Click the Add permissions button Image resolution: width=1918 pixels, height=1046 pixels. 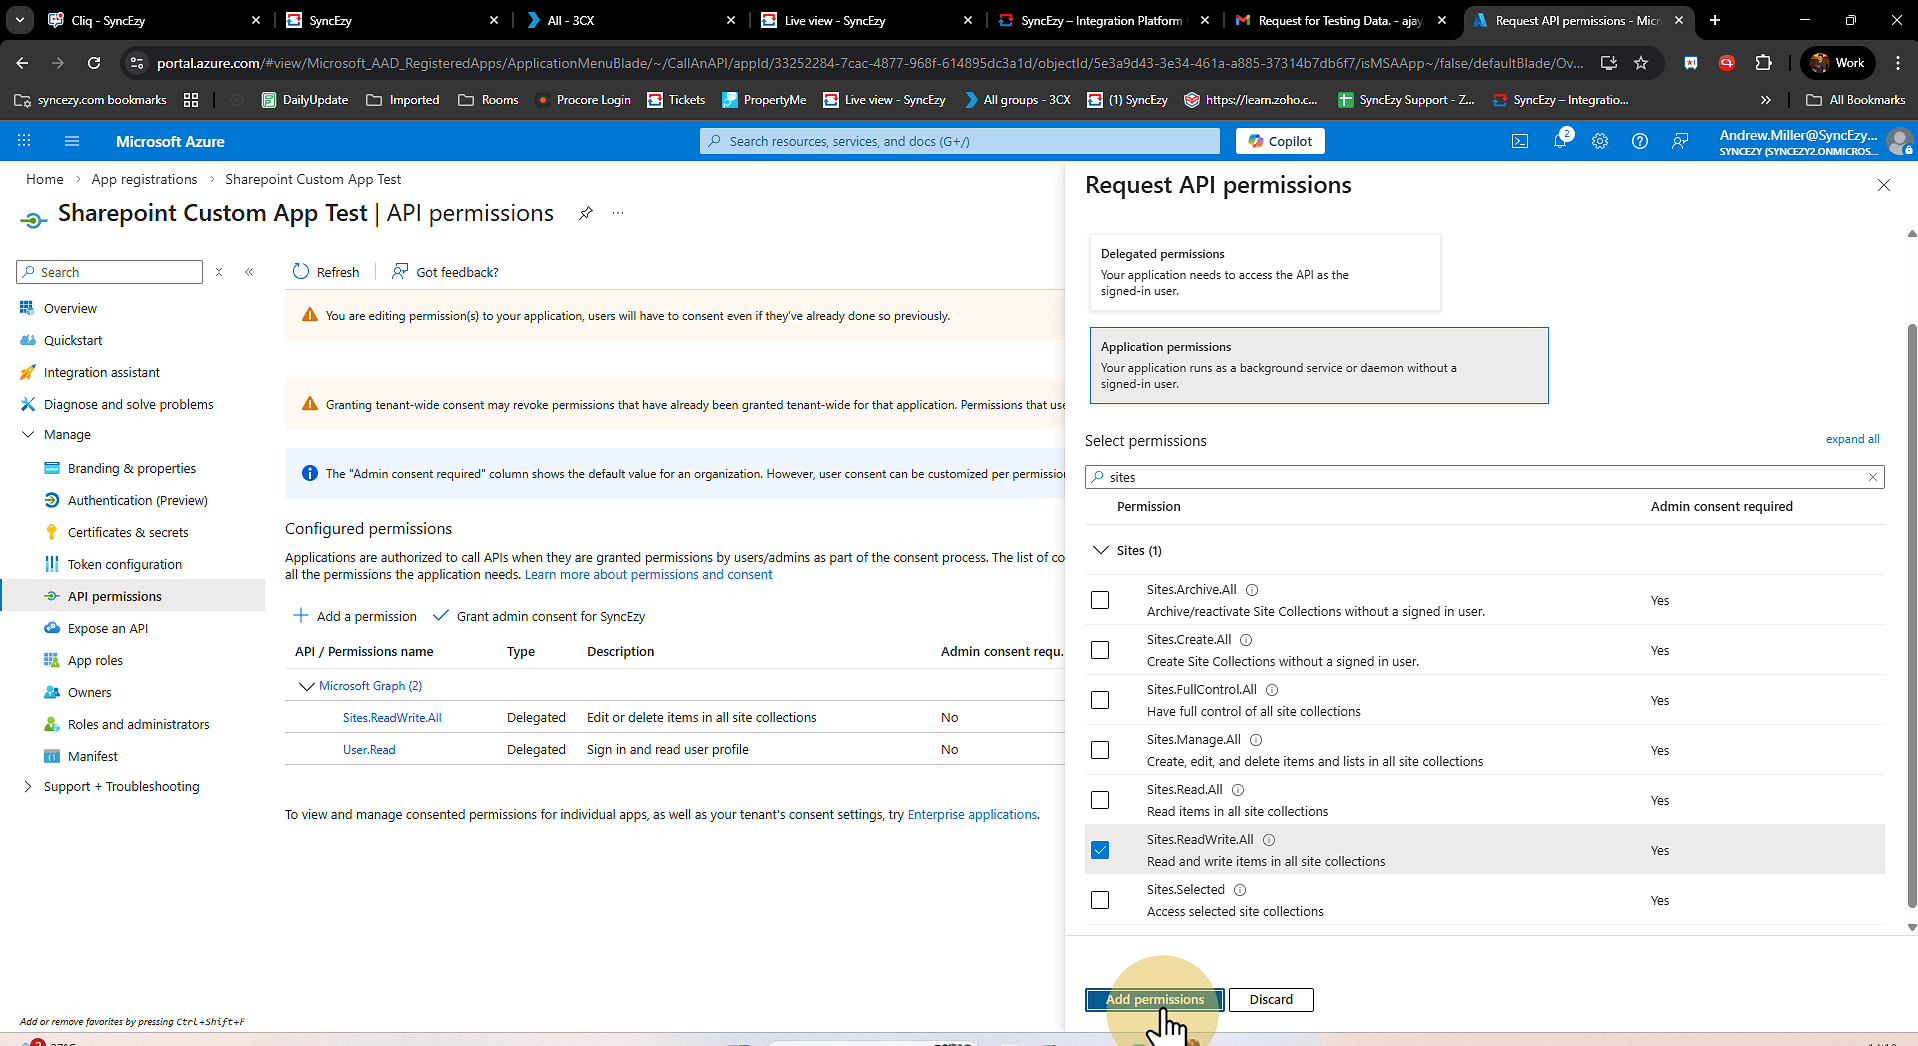point(1154,999)
